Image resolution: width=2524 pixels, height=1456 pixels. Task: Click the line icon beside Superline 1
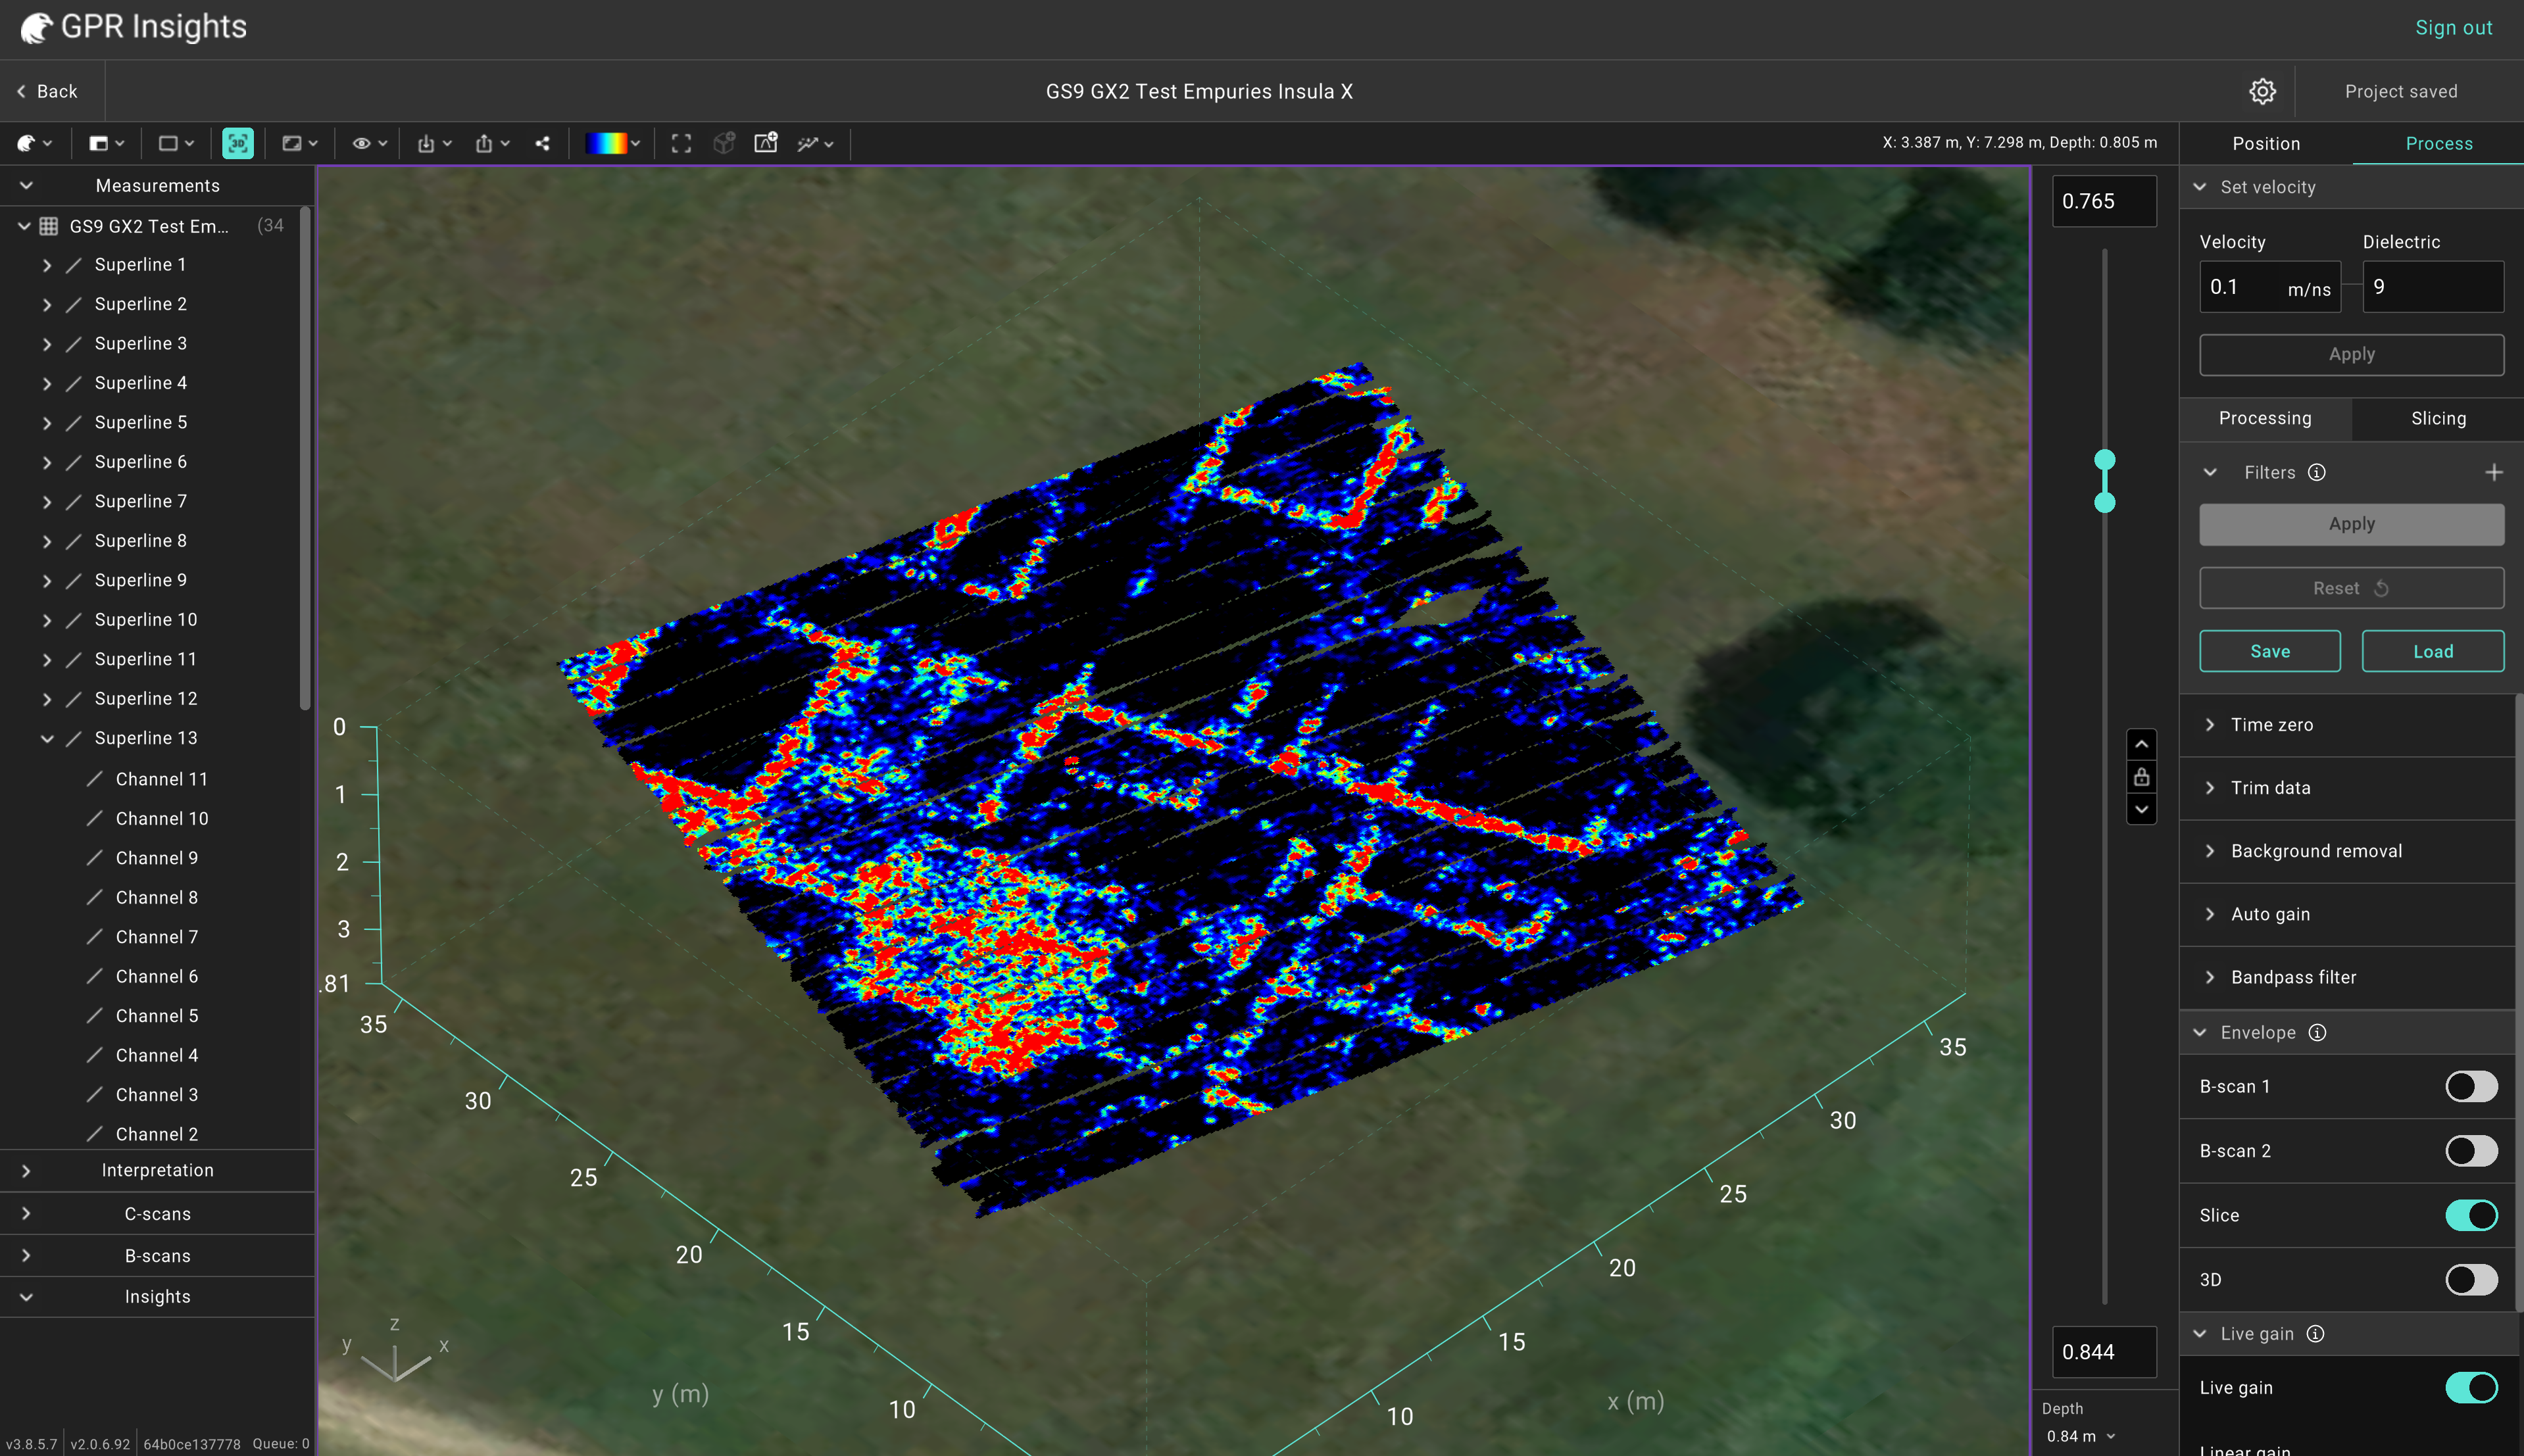(x=73, y=265)
